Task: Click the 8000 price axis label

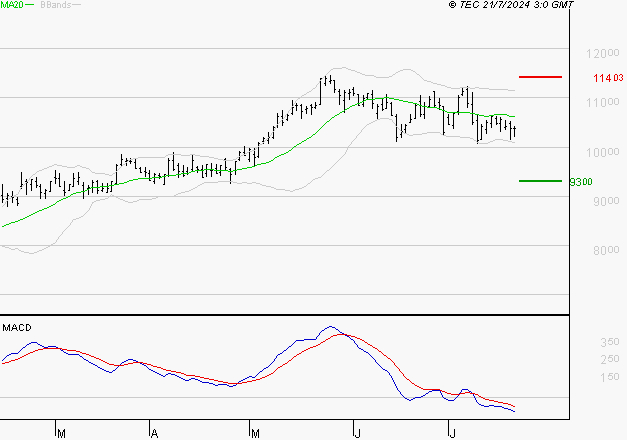Action: 606,250
